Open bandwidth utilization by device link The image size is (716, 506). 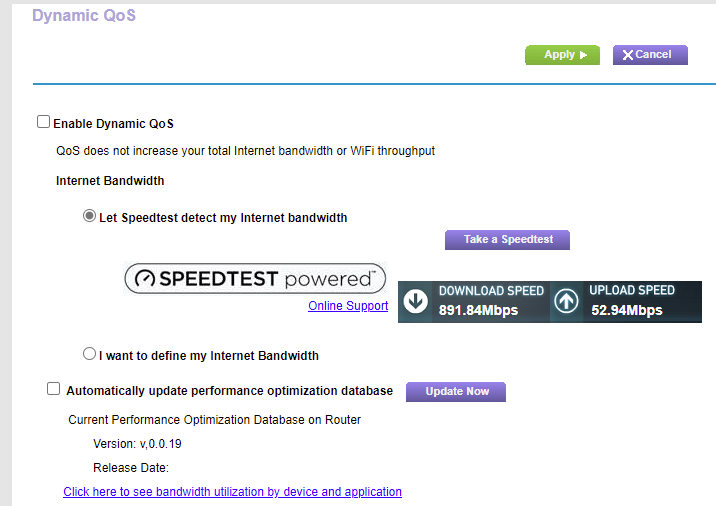pos(232,492)
